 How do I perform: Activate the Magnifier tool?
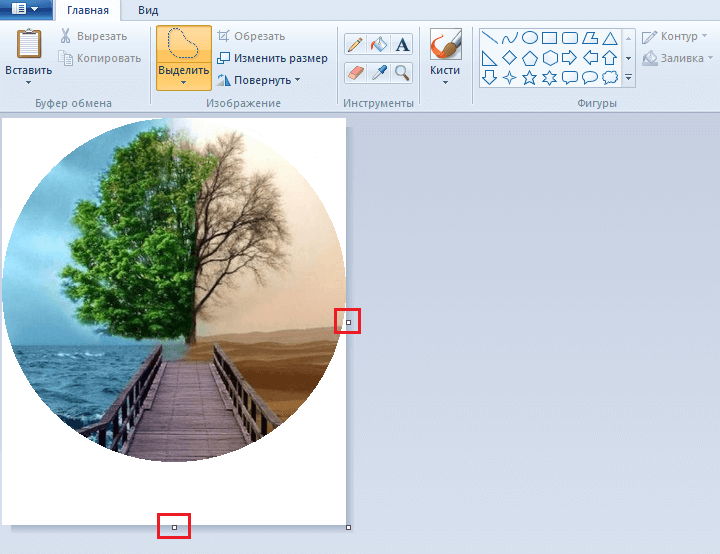point(402,72)
